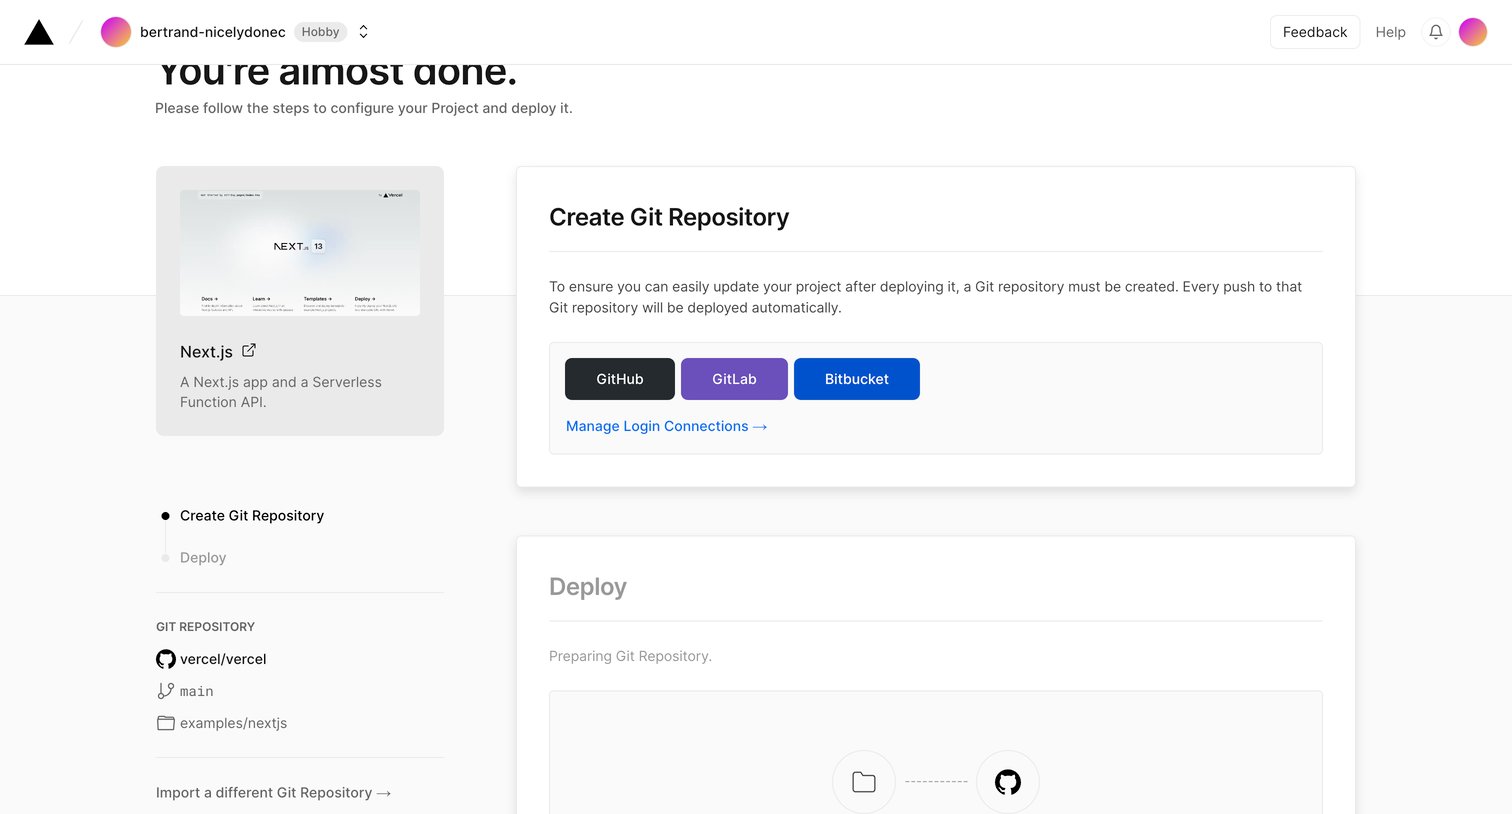Click the bertrand-nicelydonec team avatar
The height and width of the screenshot is (814, 1512).
click(116, 32)
